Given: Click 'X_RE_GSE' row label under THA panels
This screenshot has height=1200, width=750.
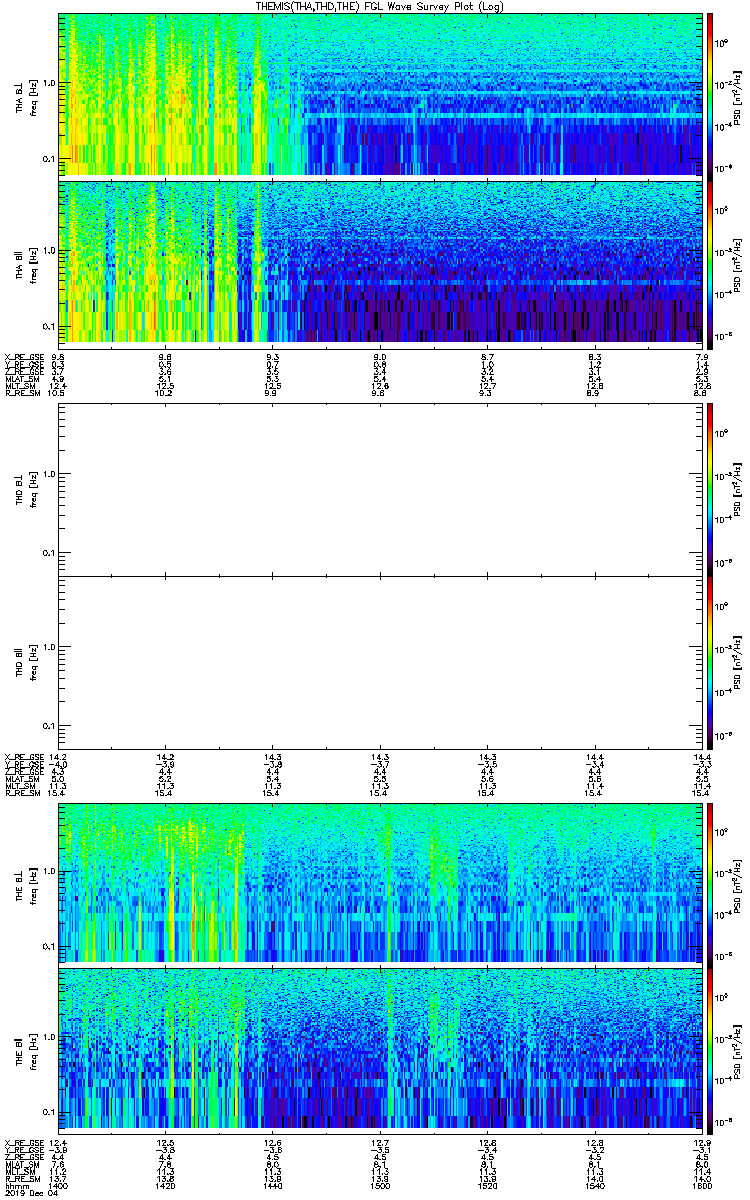Looking at the screenshot, I should [x=22, y=357].
